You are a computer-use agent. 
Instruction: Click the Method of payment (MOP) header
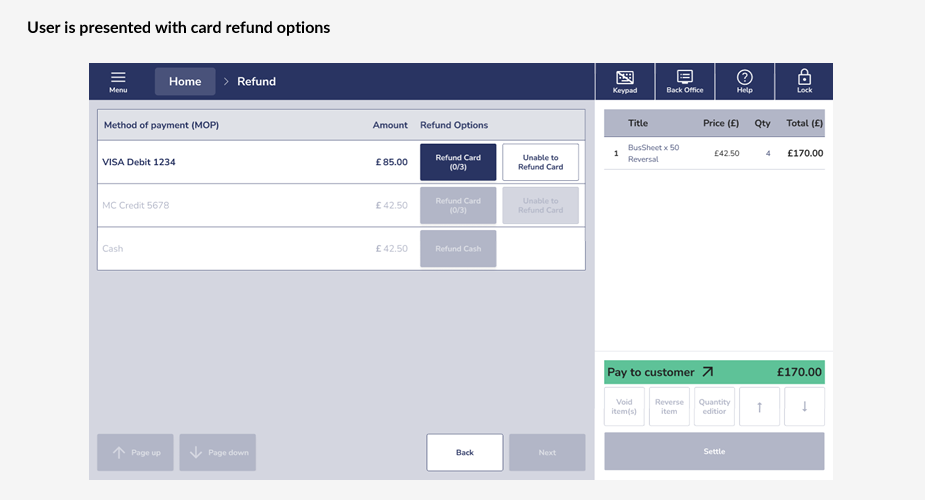(x=161, y=125)
